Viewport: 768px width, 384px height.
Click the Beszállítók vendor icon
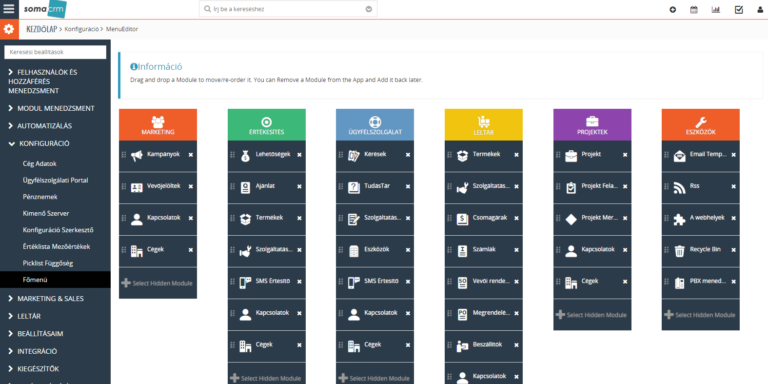tap(462, 346)
